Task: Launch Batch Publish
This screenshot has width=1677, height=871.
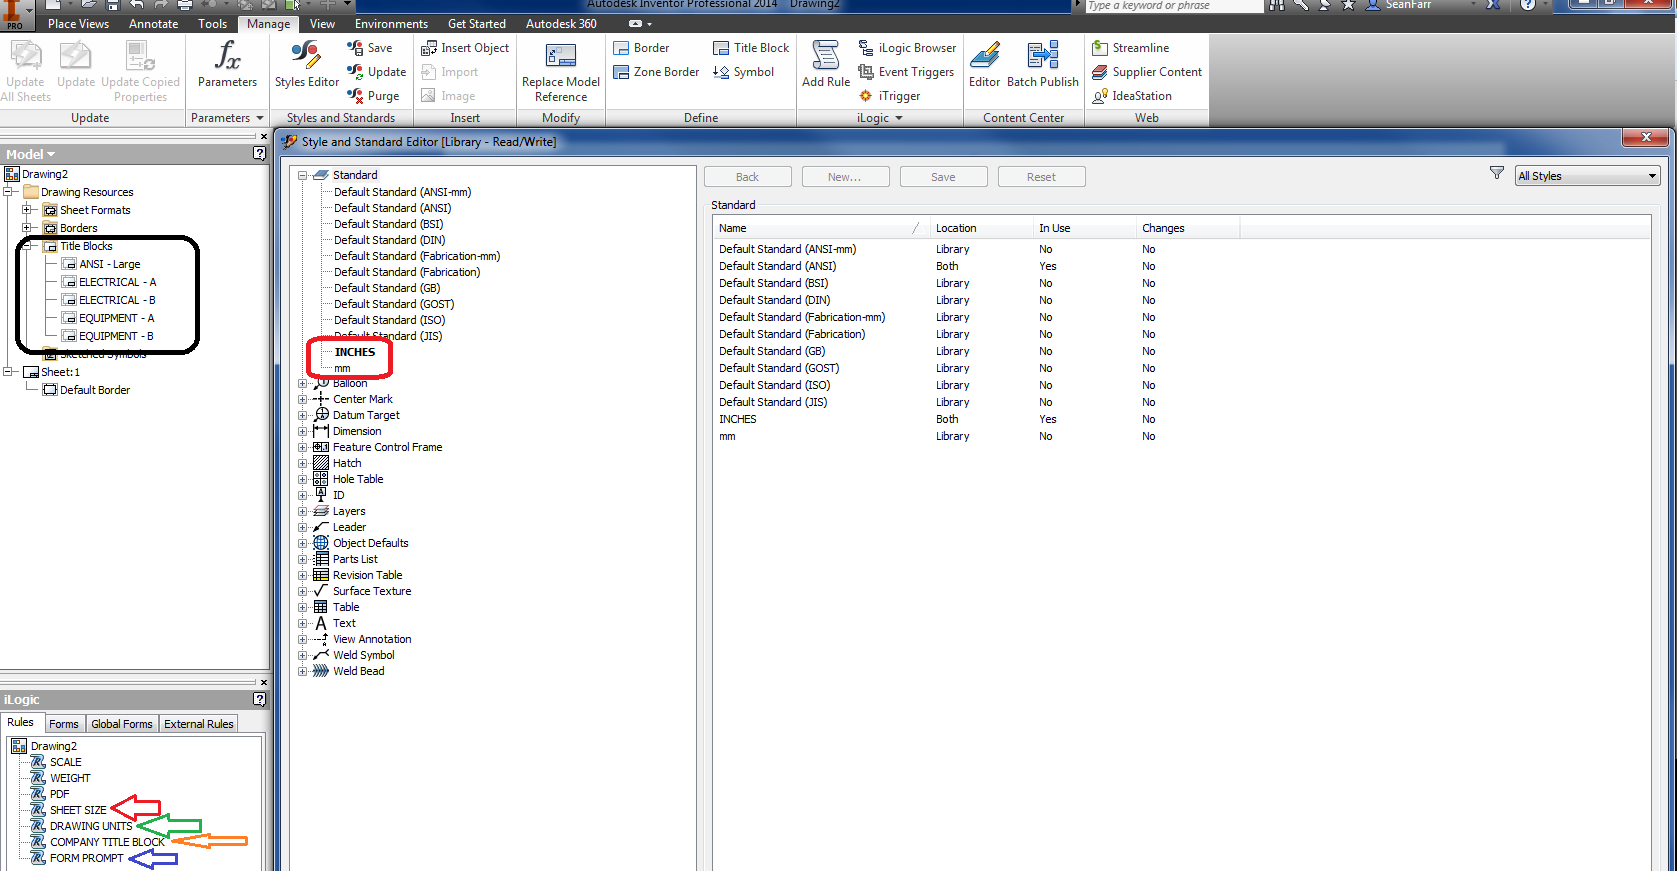Action: coord(1043,64)
